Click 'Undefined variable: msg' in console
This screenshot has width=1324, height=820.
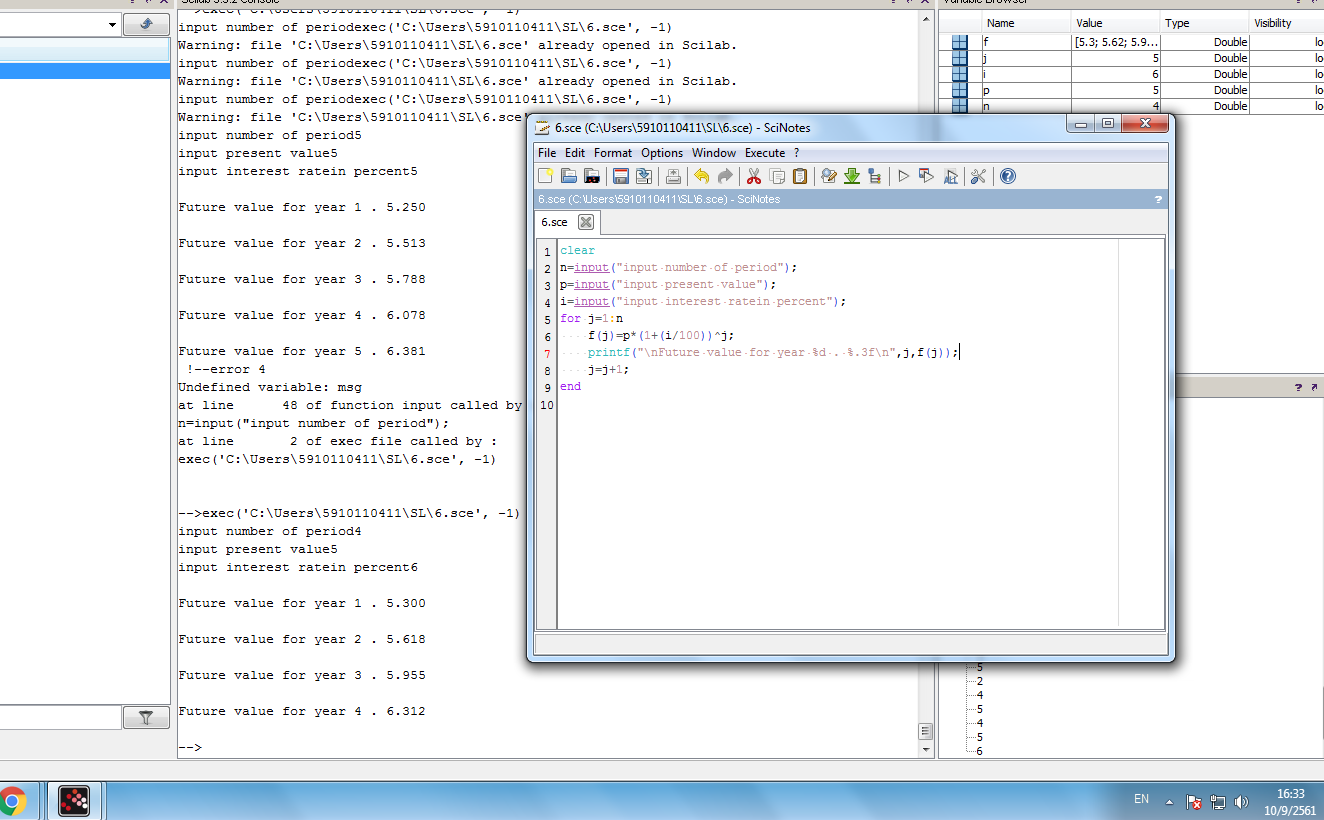(x=270, y=387)
